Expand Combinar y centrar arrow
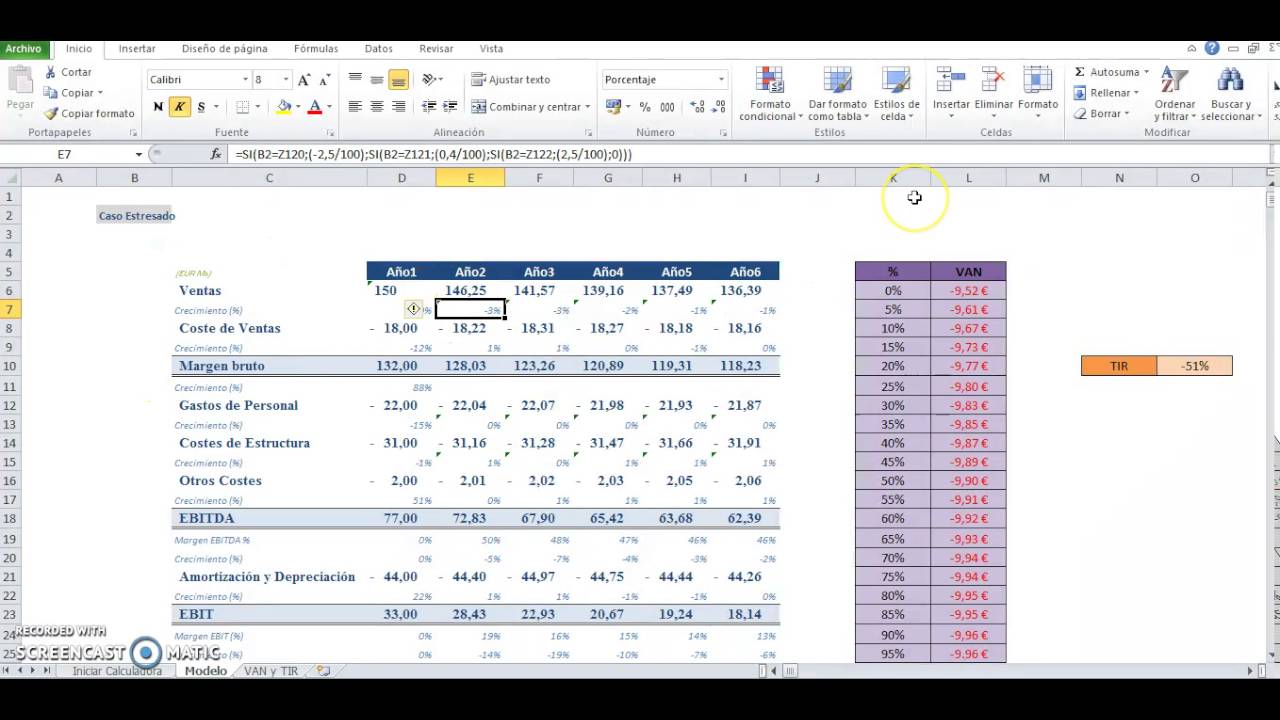Viewport: 1280px width, 720px height. pyautogui.click(x=587, y=107)
